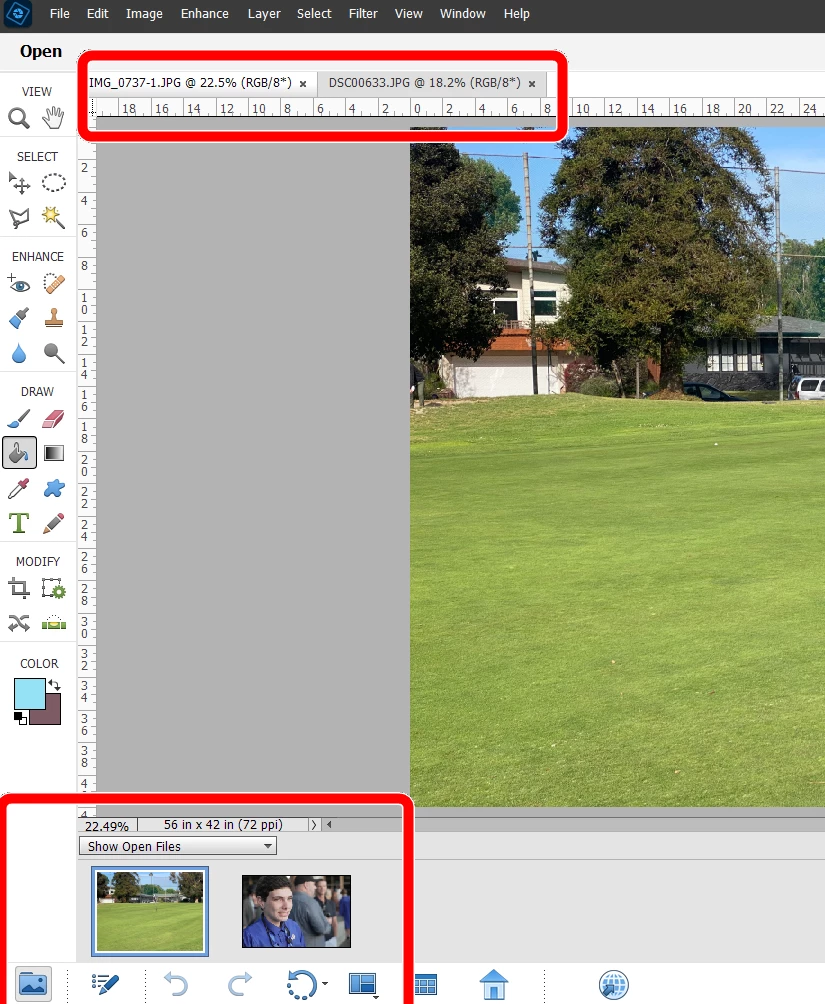Click the light blue foreground color swatch
The height and width of the screenshot is (1004, 825).
click(x=29, y=693)
